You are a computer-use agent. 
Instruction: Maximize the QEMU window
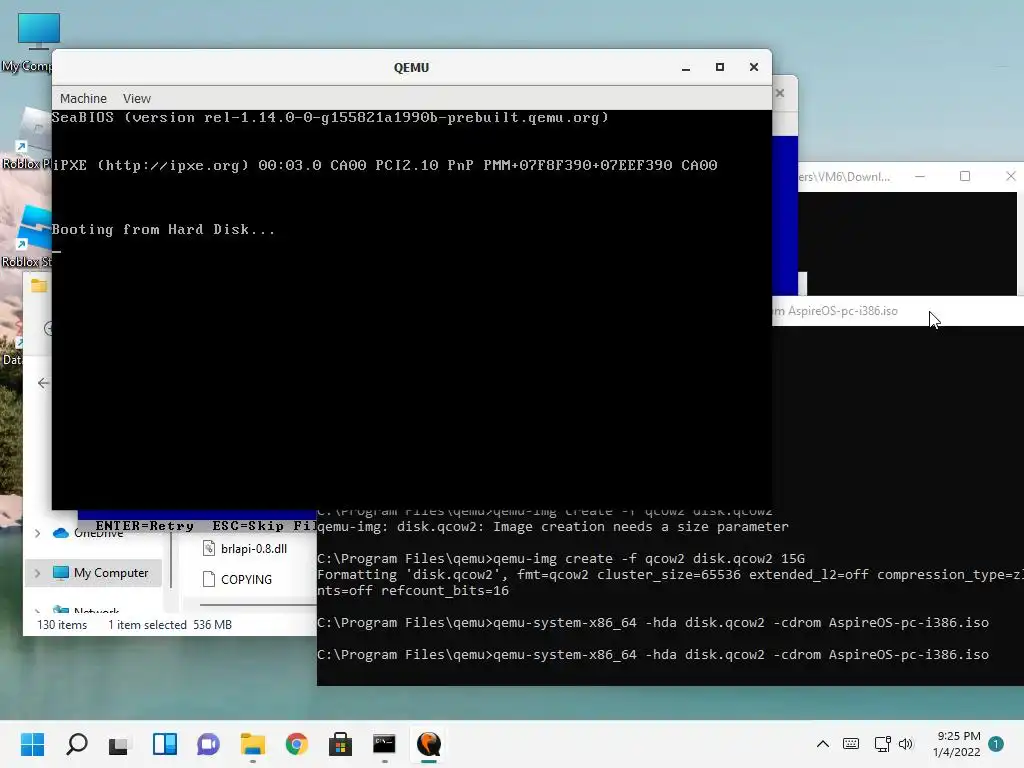point(720,67)
